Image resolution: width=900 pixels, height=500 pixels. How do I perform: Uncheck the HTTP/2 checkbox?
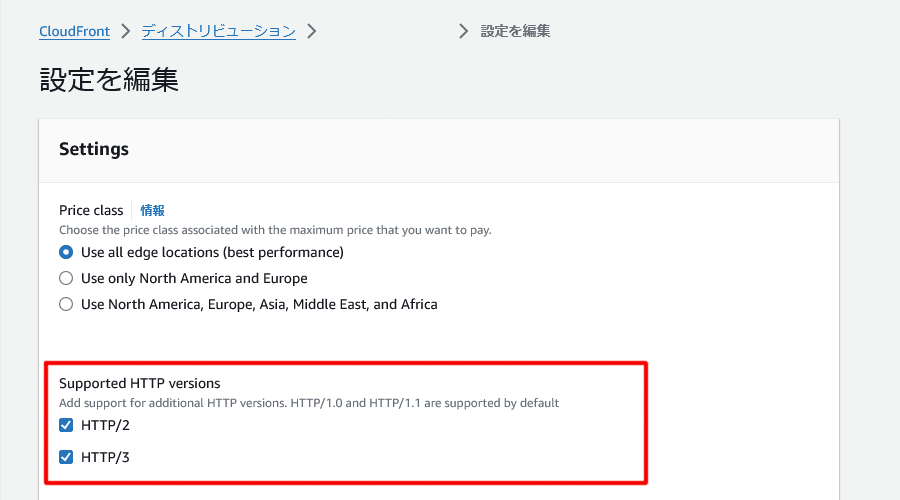(x=66, y=425)
